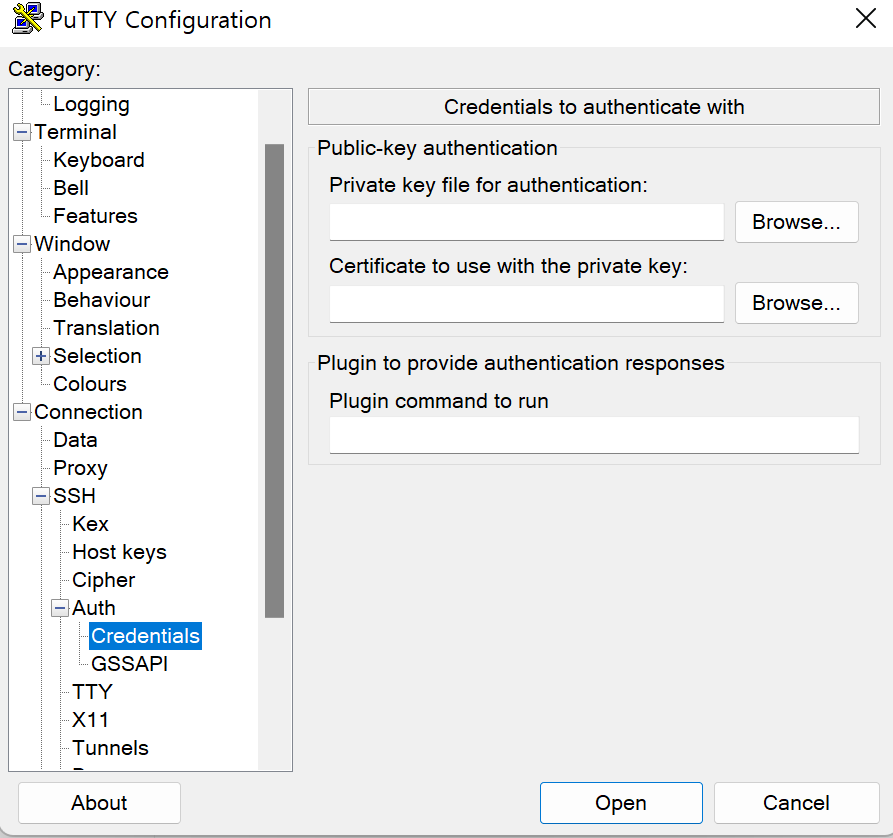Image resolution: width=893 pixels, height=838 pixels.
Task: Collapse the Connection tree node
Action: pos(22,412)
